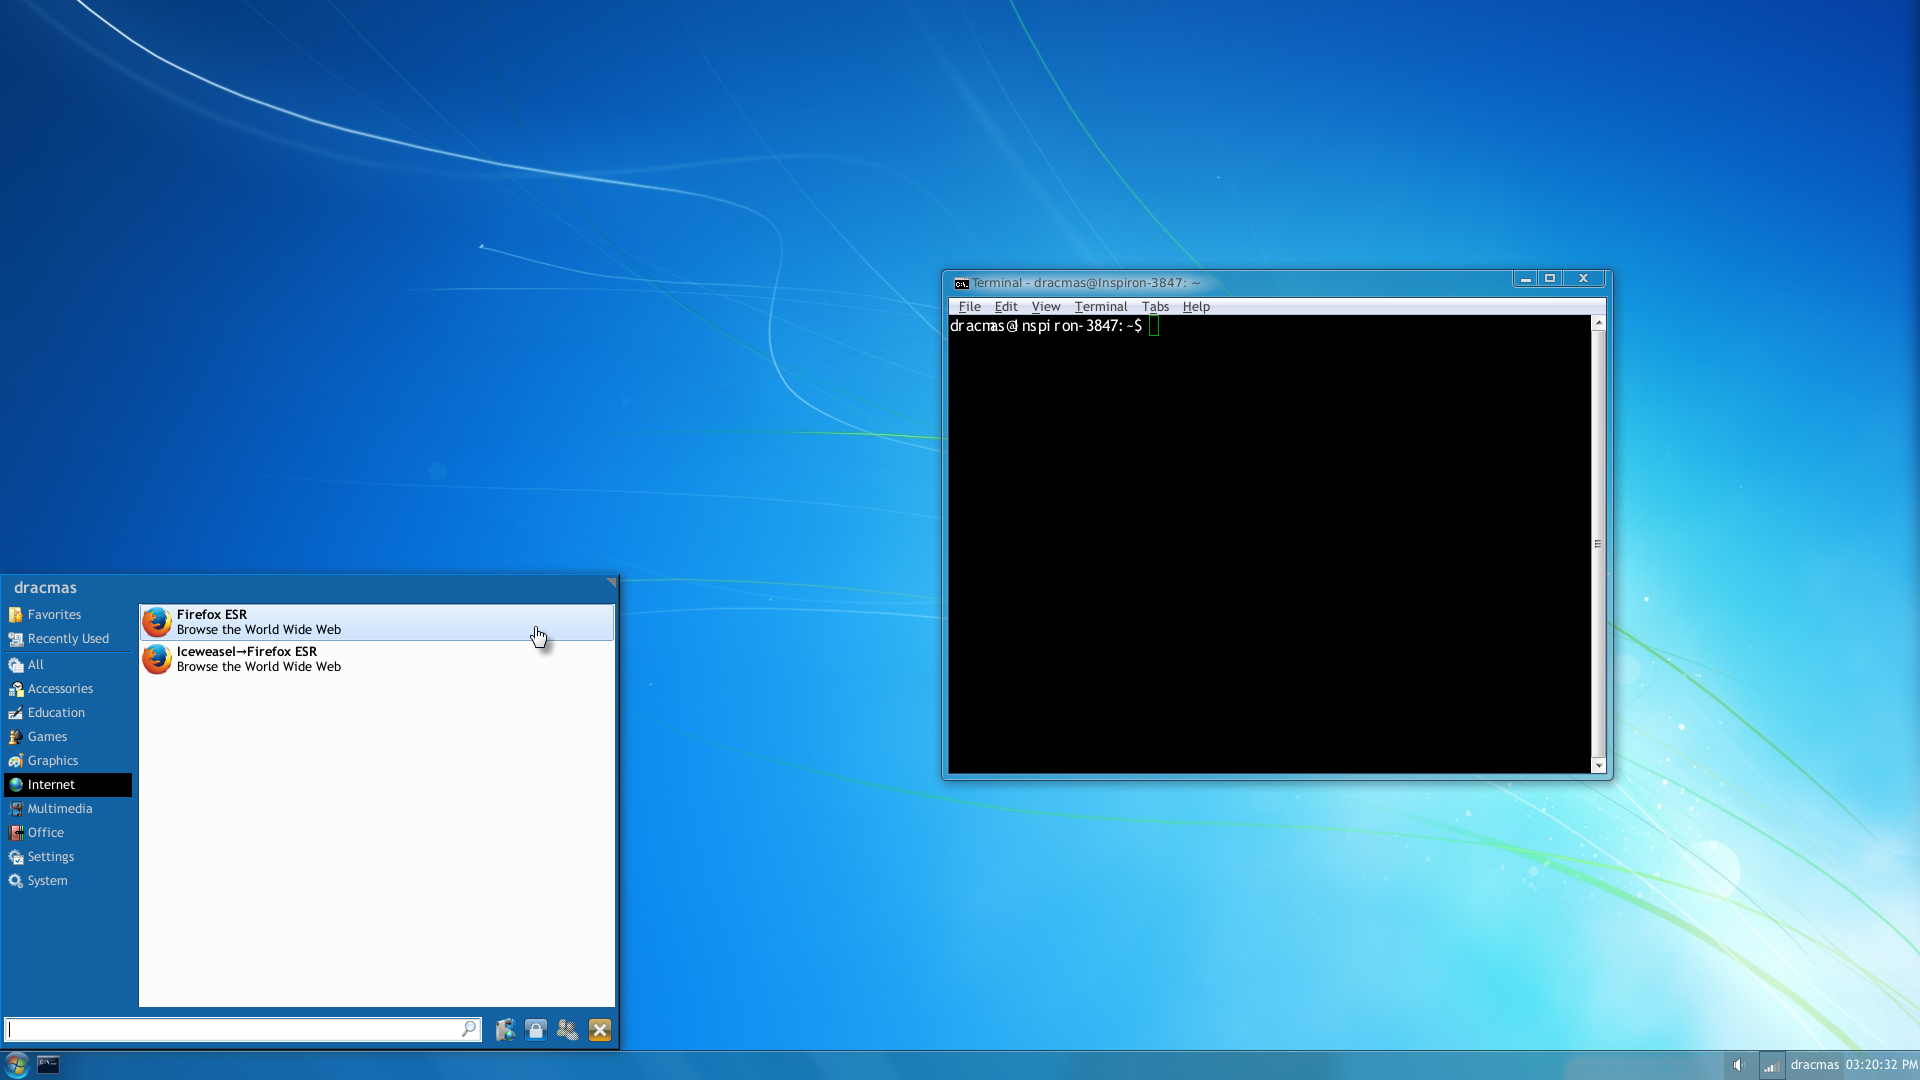Click the dracmas username header in menu
Screen dimensions: 1920x1080
point(45,588)
